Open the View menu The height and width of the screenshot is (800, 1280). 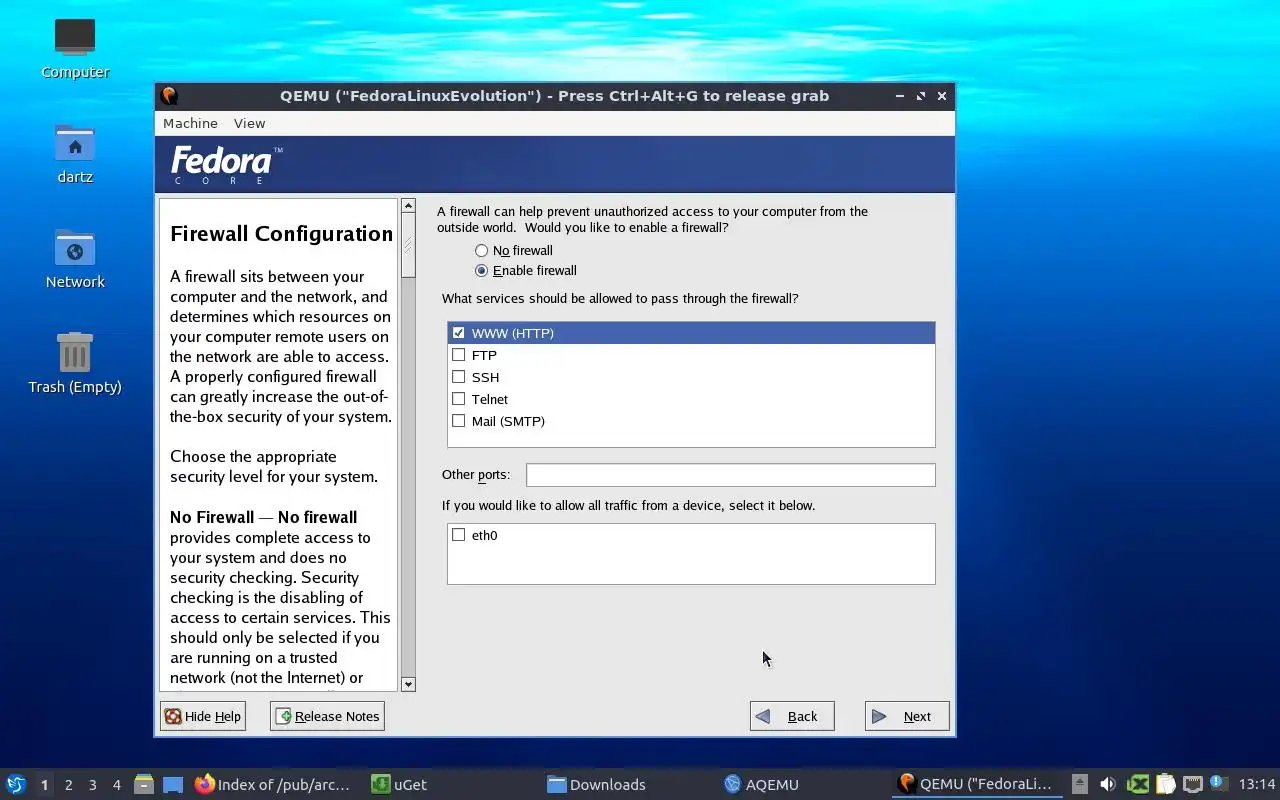[249, 123]
